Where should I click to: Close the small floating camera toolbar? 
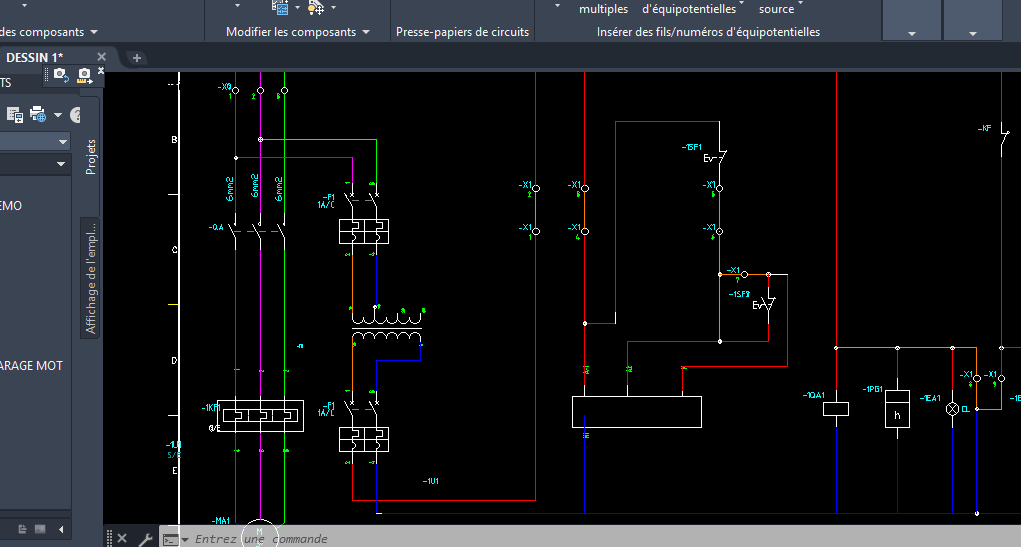[101, 70]
